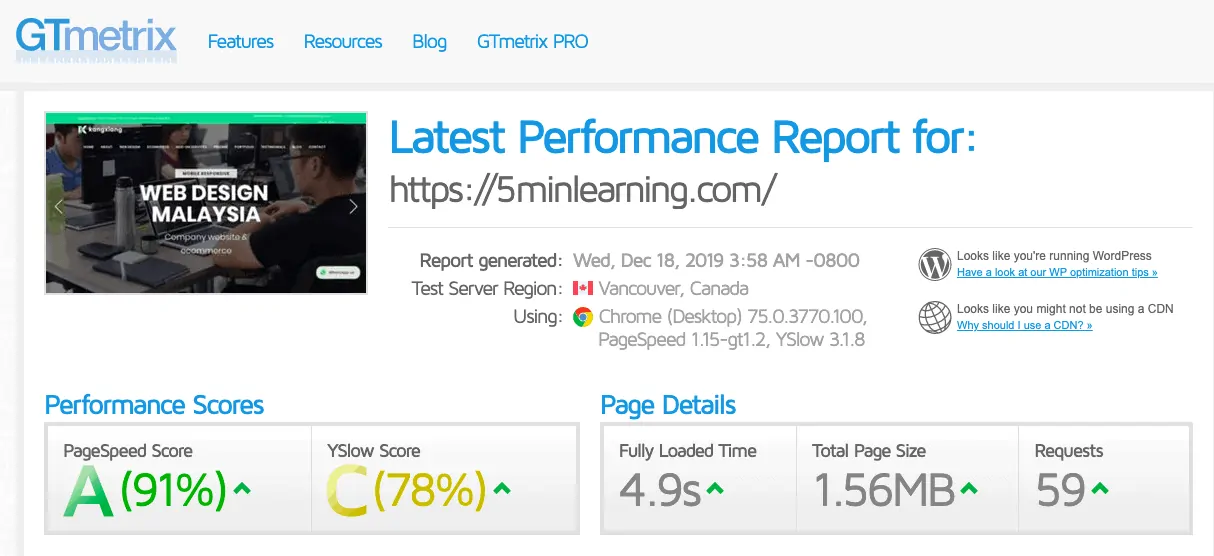The width and height of the screenshot is (1214, 556).
Task: Click 'Chrome (Desktop) 75.0.3770.100,' text
Action: [x=733, y=317]
